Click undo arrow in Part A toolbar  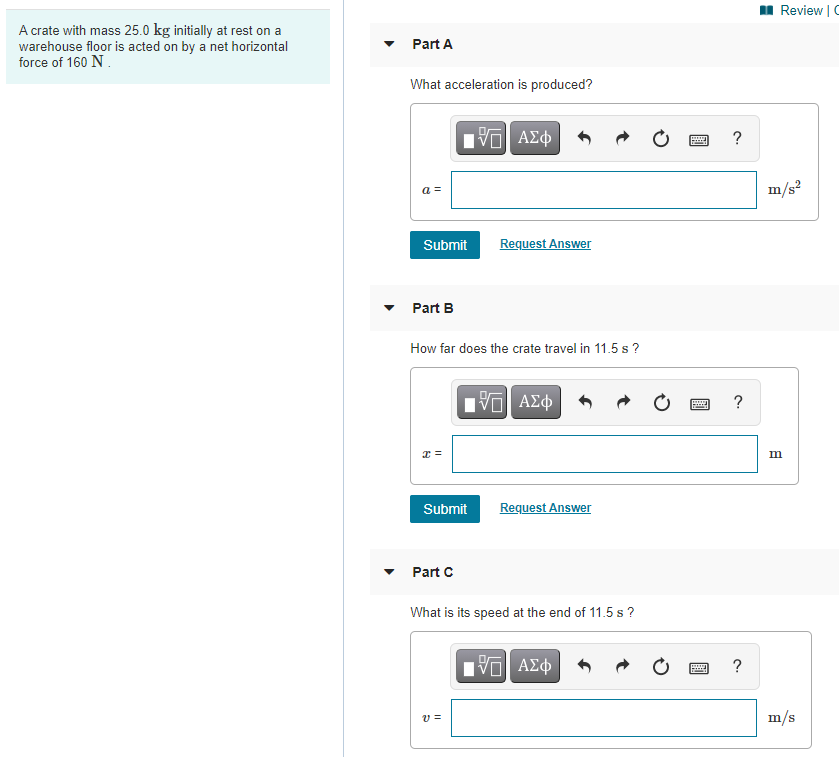click(584, 139)
